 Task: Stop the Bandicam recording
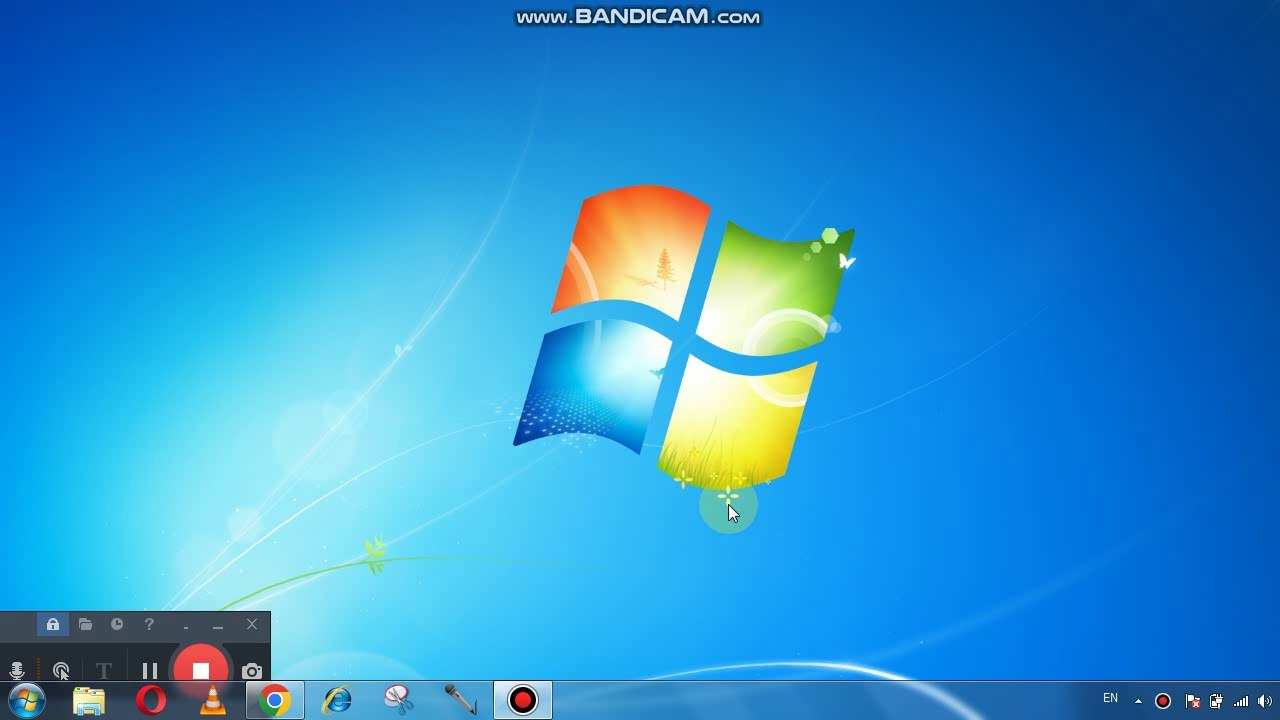pos(201,670)
